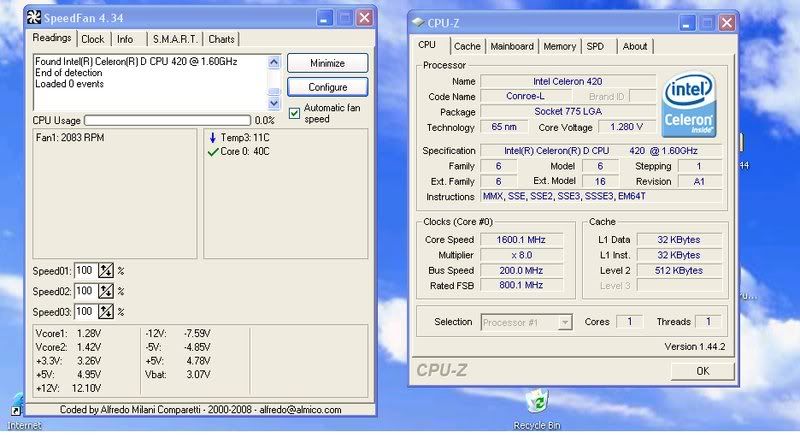Open the S.M.A.R.T. tab
The image size is (800, 438).
pos(175,39)
